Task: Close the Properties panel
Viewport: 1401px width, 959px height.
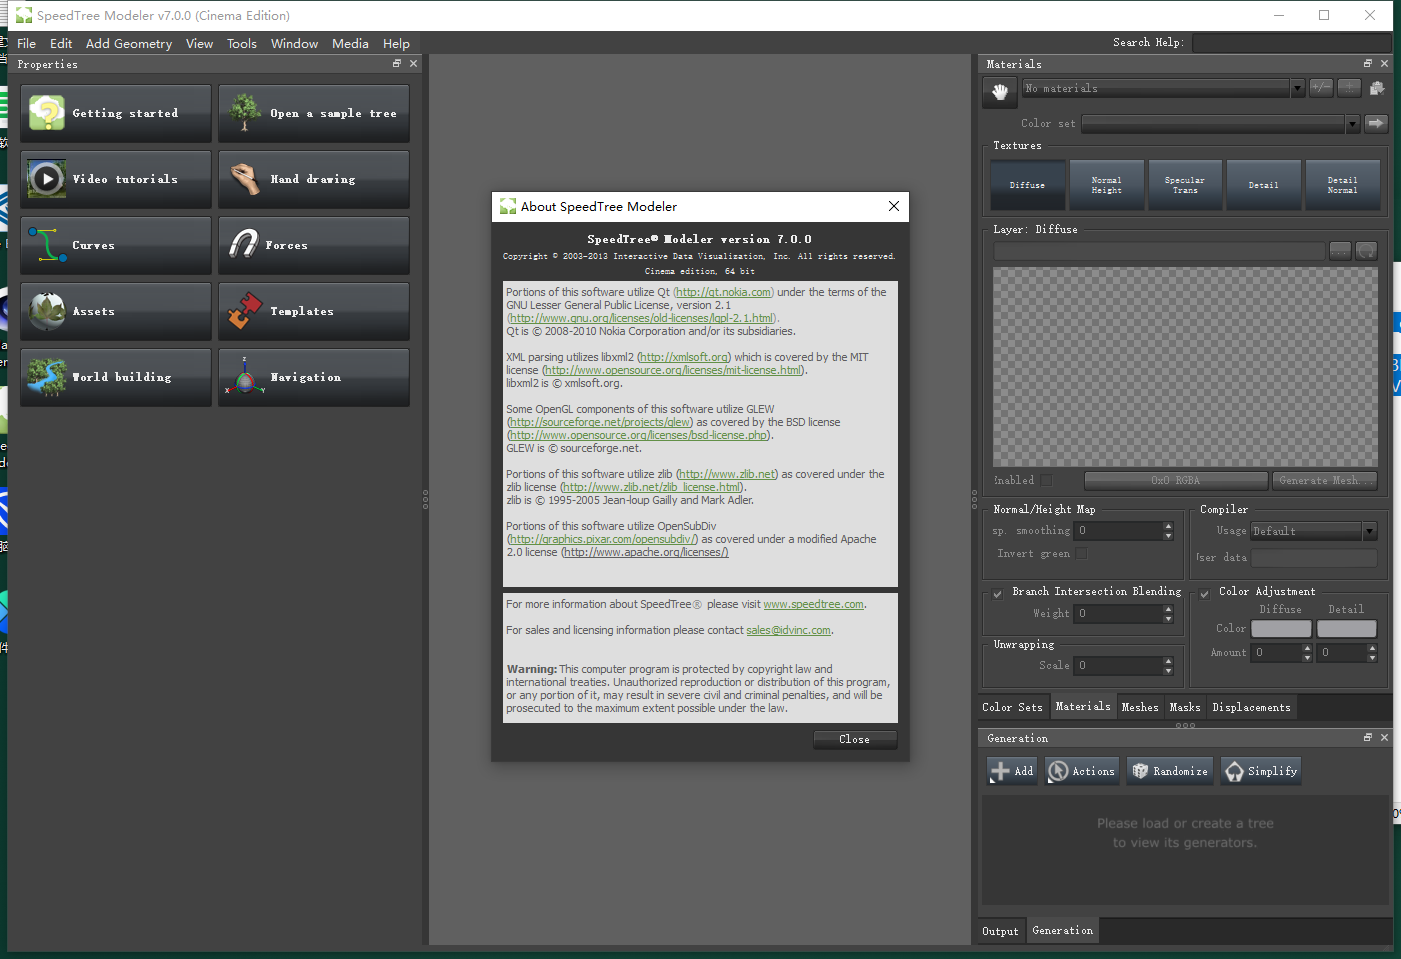Action: [x=414, y=63]
